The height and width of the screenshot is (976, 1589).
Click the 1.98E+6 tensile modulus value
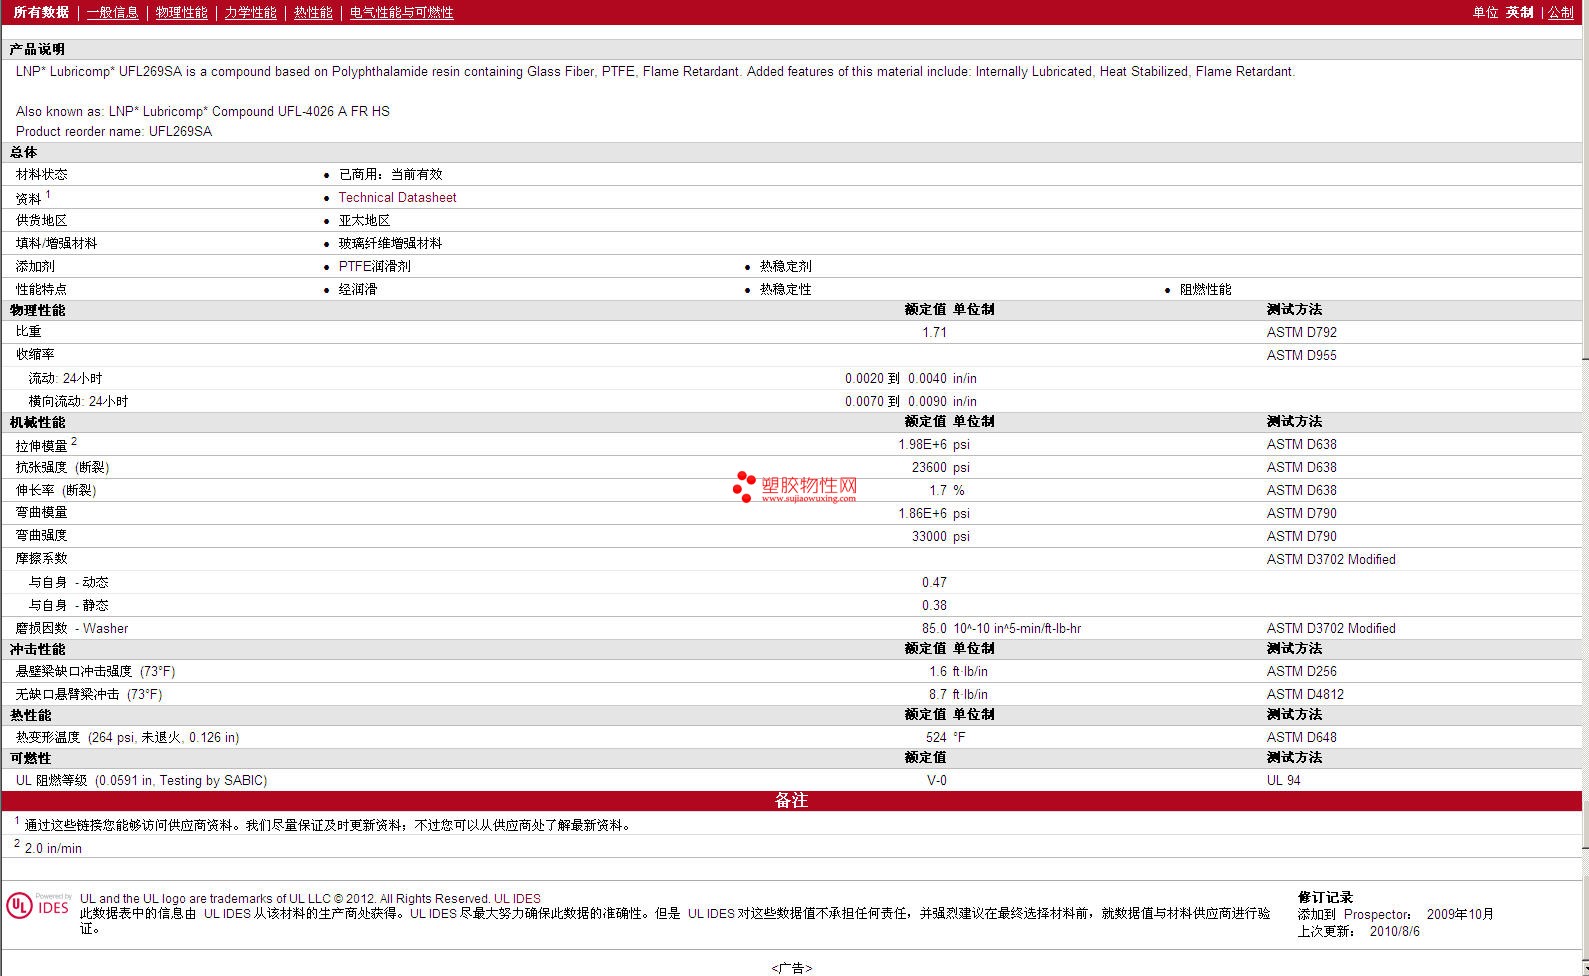(922, 444)
